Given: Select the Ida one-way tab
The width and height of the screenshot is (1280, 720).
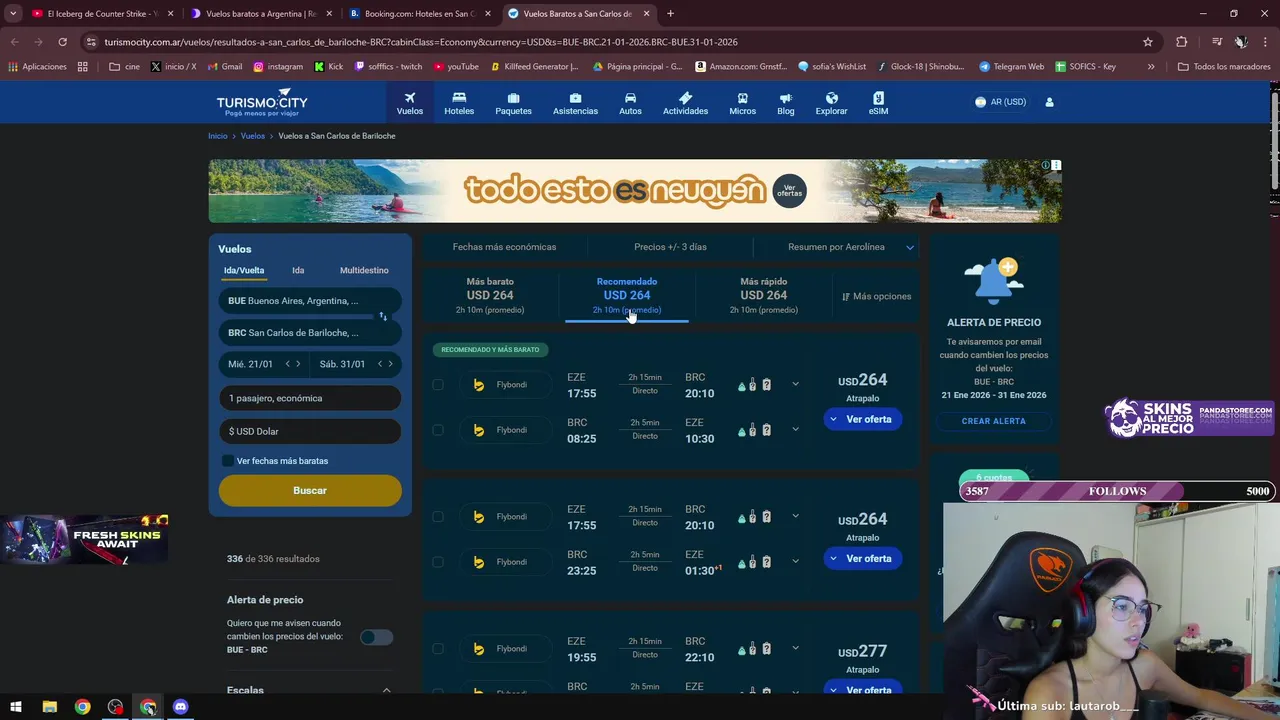Looking at the screenshot, I should (x=298, y=271).
